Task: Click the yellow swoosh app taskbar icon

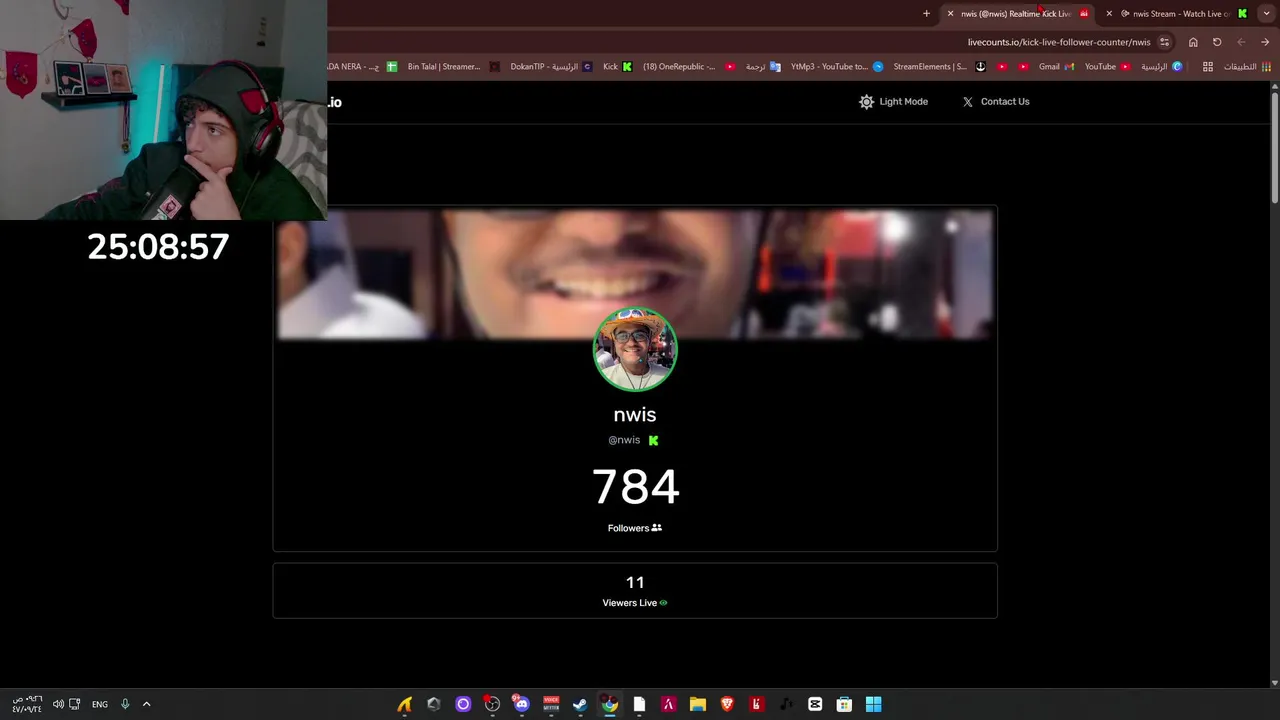Action: tap(404, 704)
